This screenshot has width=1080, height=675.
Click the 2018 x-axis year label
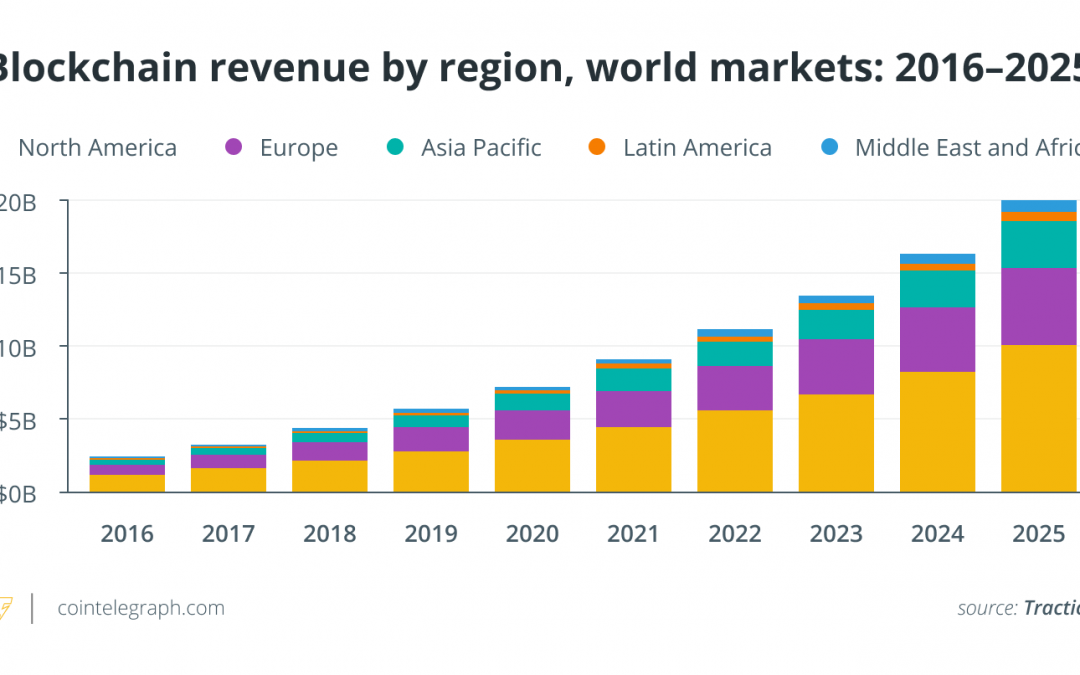pos(330,534)
